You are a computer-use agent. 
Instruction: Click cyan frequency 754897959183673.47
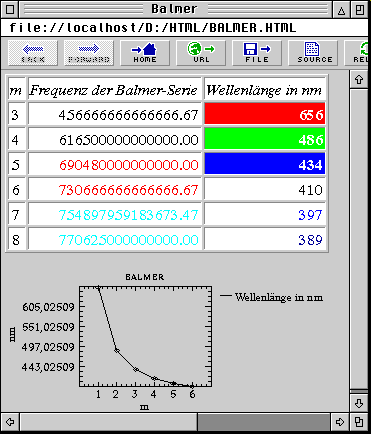click(x=129, y=215)
